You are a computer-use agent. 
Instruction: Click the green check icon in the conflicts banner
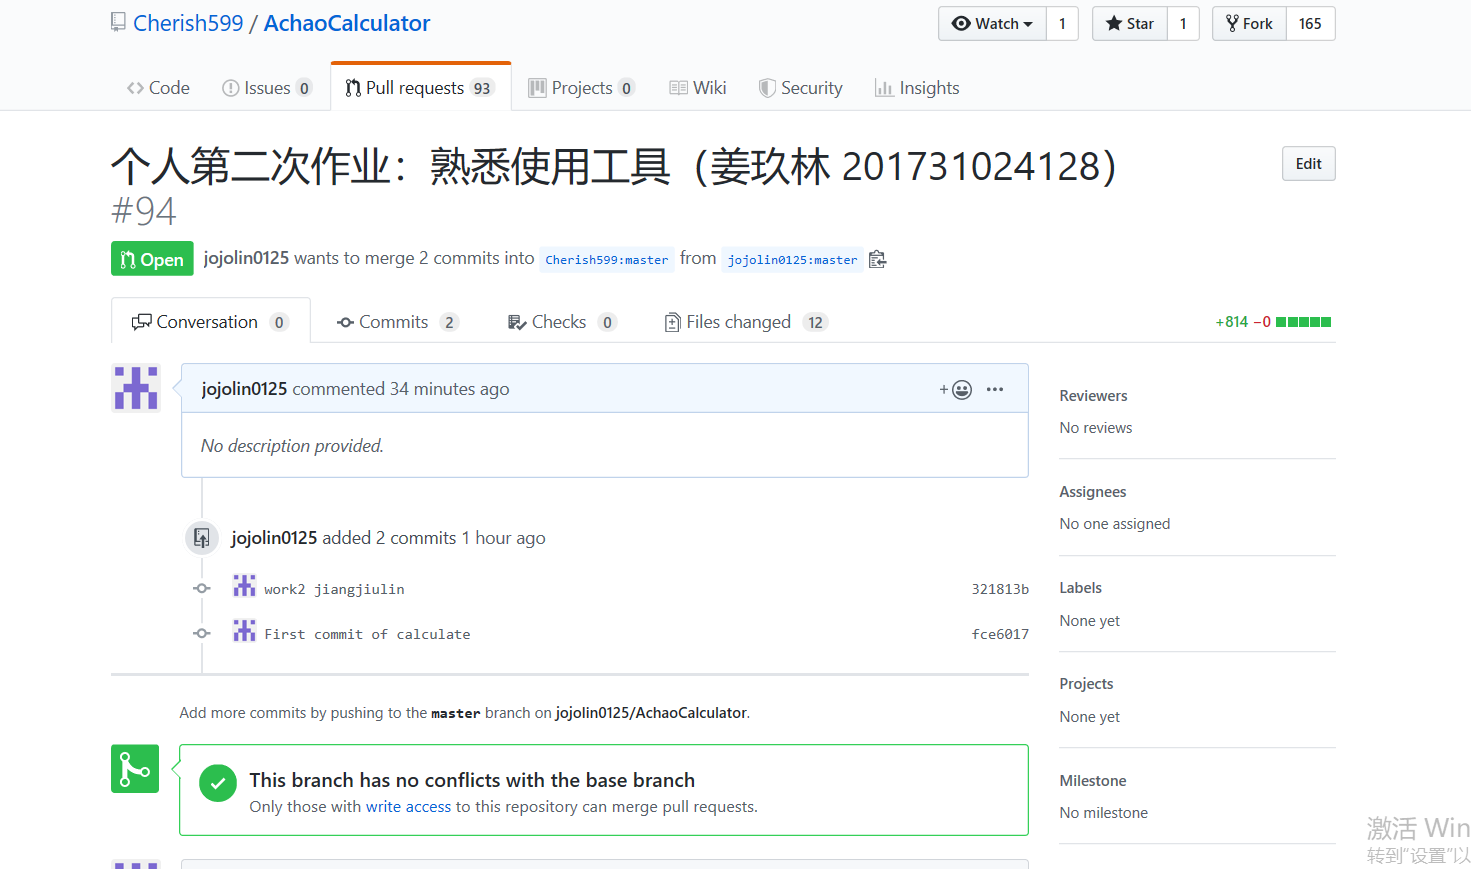(x=218, y=783)
